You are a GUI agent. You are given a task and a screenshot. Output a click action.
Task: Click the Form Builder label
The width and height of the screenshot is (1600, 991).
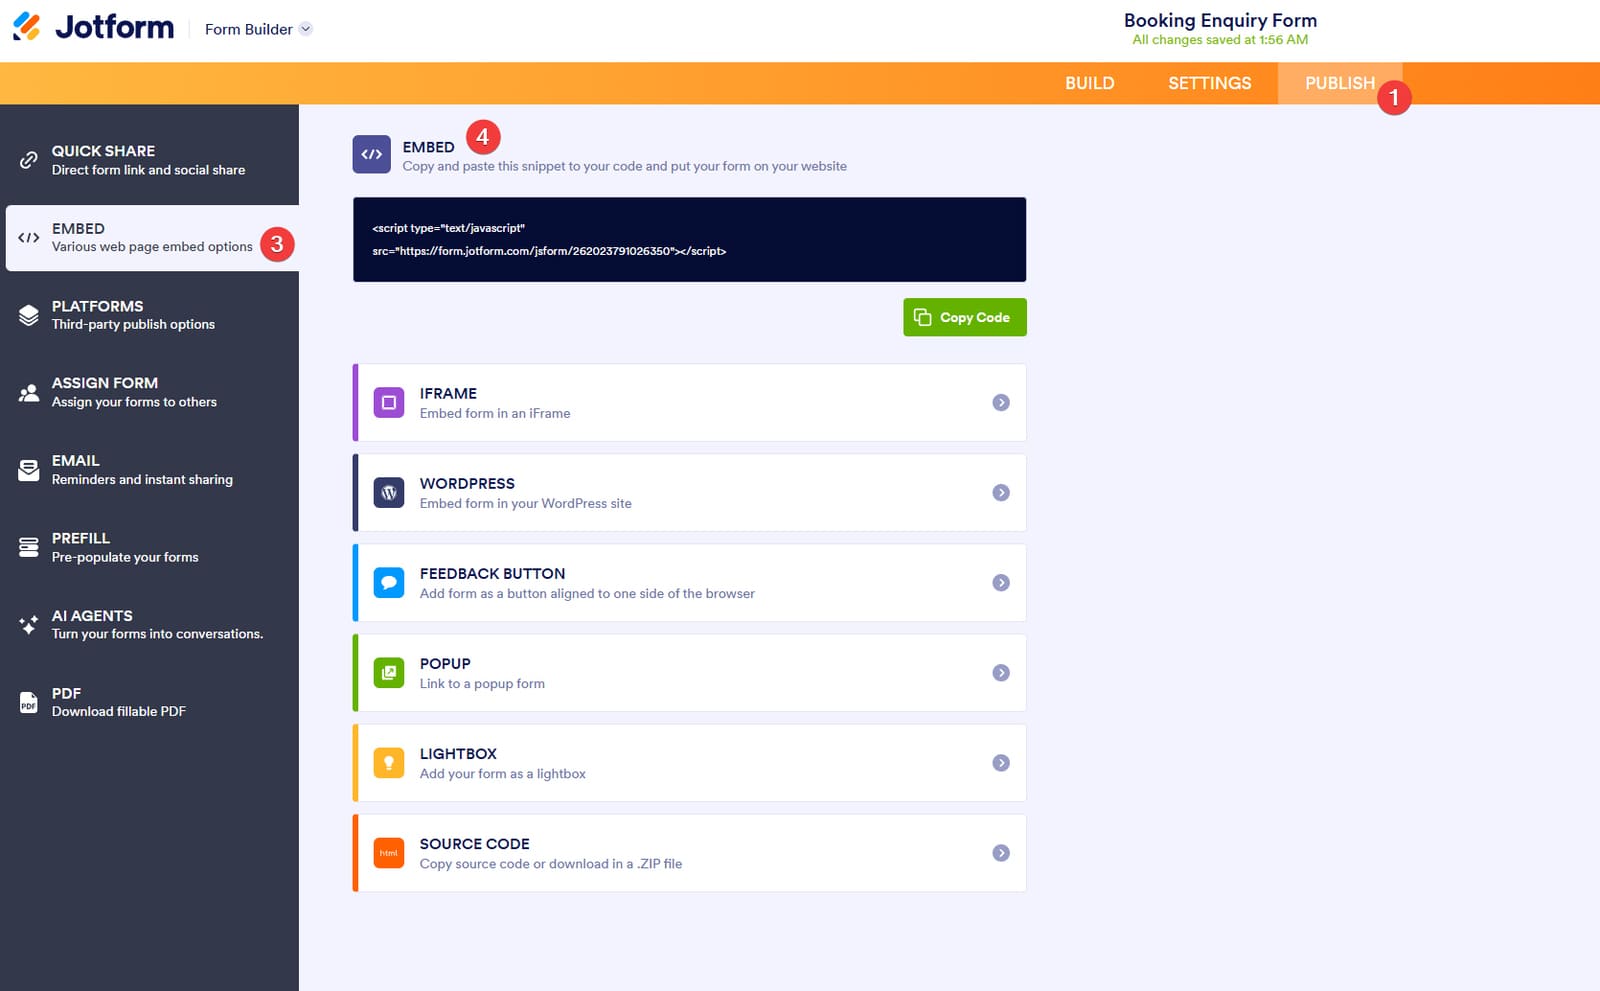[x=248, y=29]
